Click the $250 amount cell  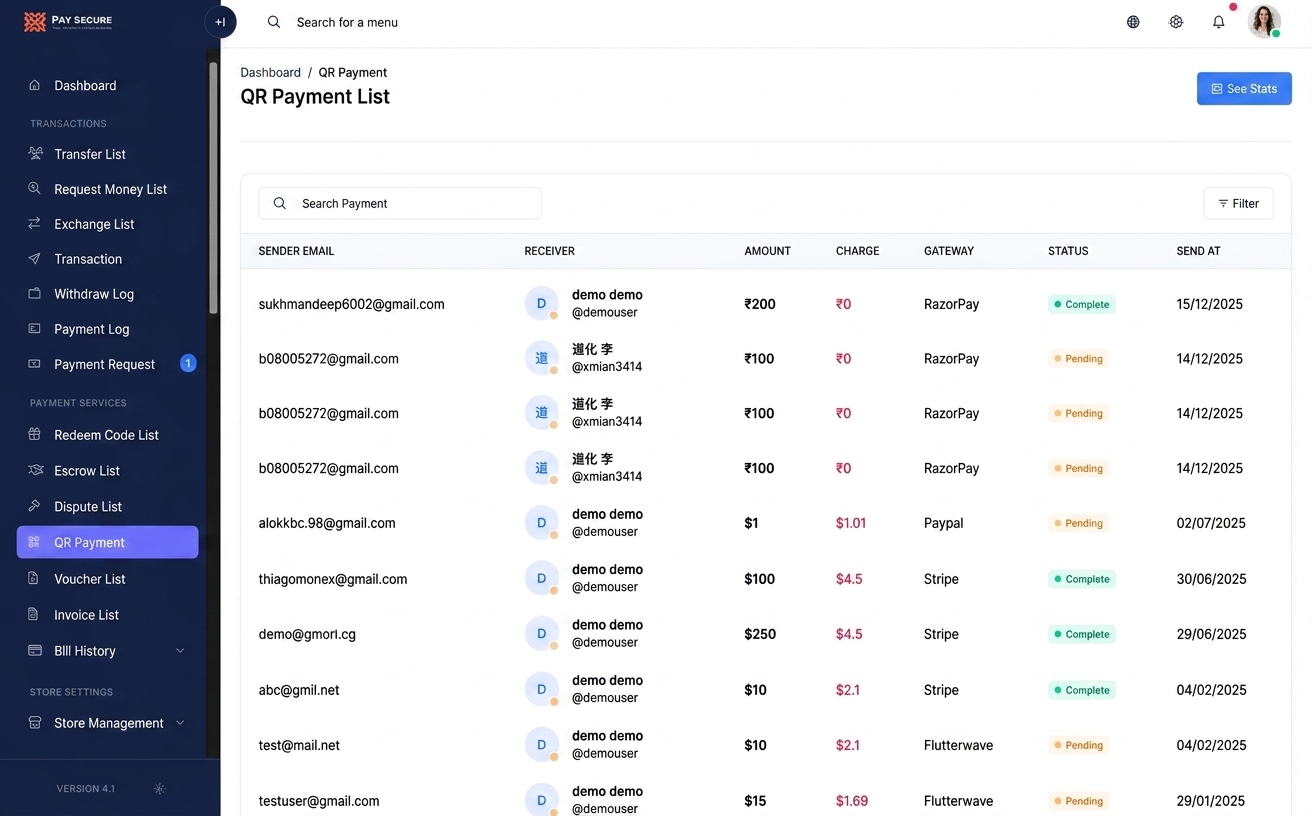(x=760, y=634)
